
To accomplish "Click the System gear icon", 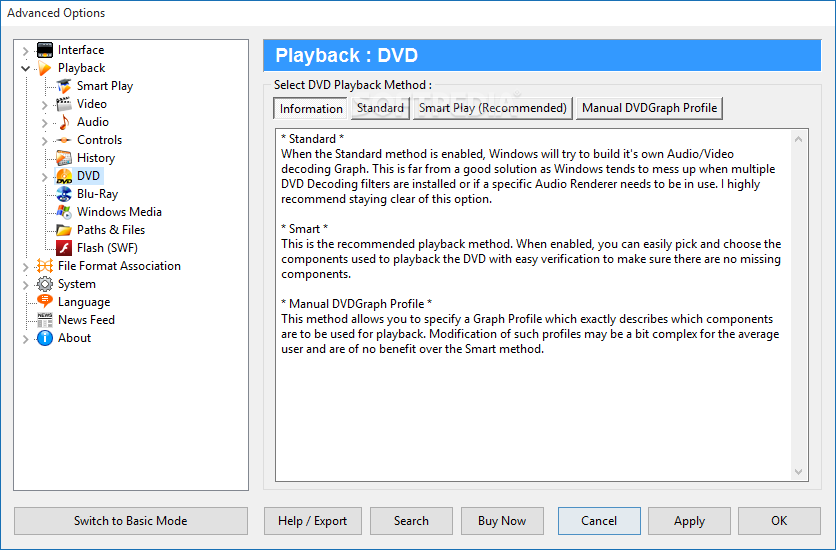I will click(x=45, y=284).
